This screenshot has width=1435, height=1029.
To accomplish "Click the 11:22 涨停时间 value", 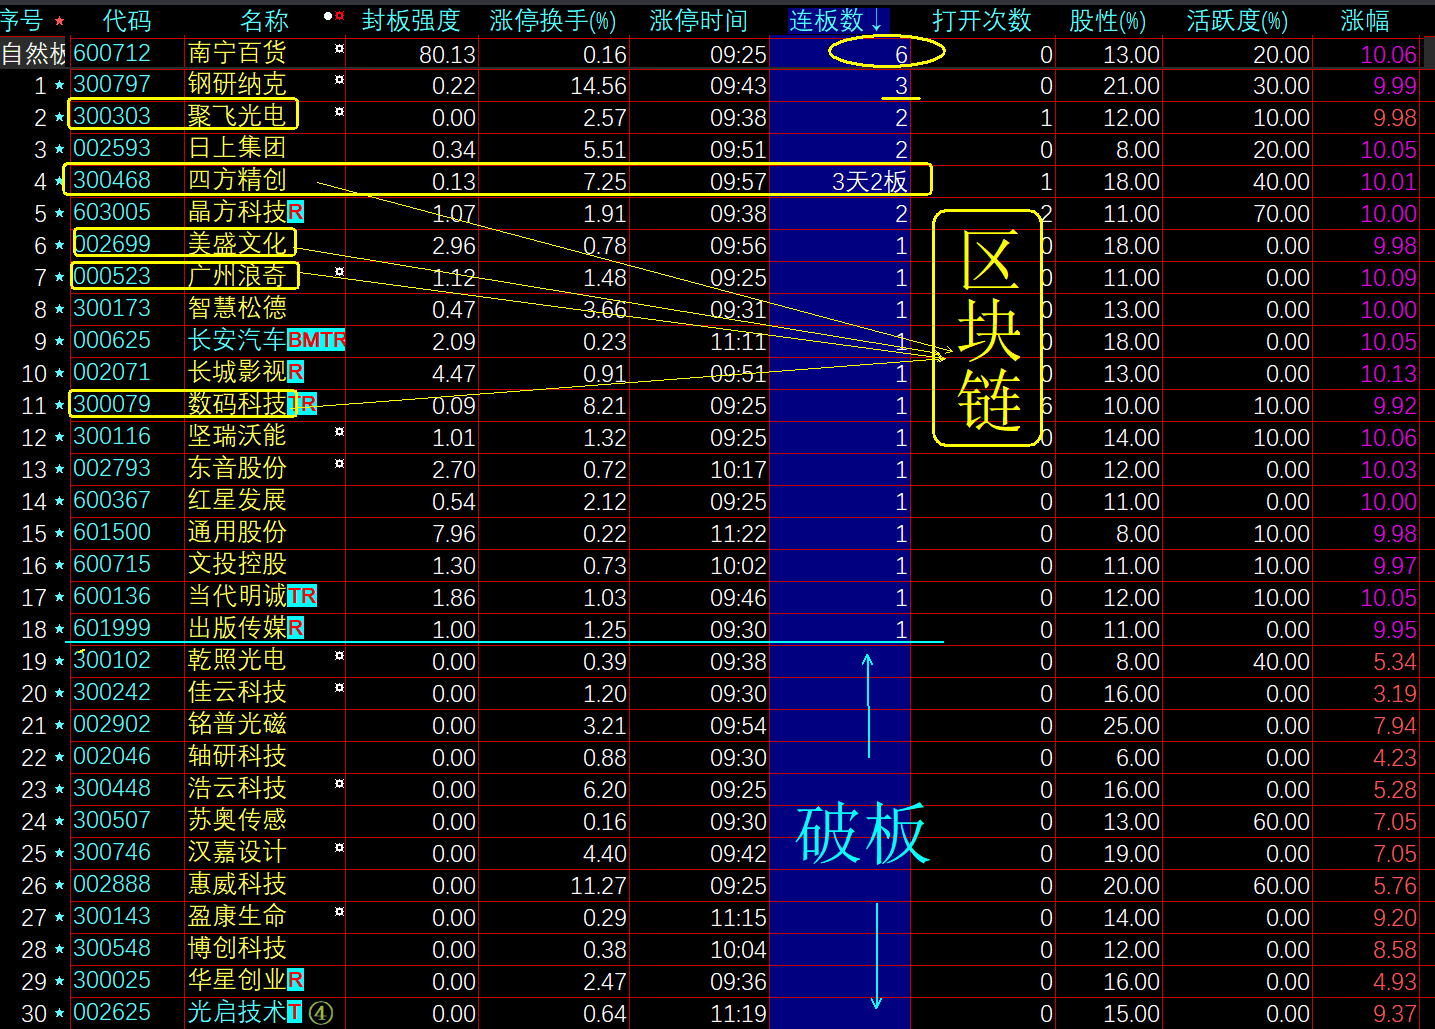I will [738, 534].
